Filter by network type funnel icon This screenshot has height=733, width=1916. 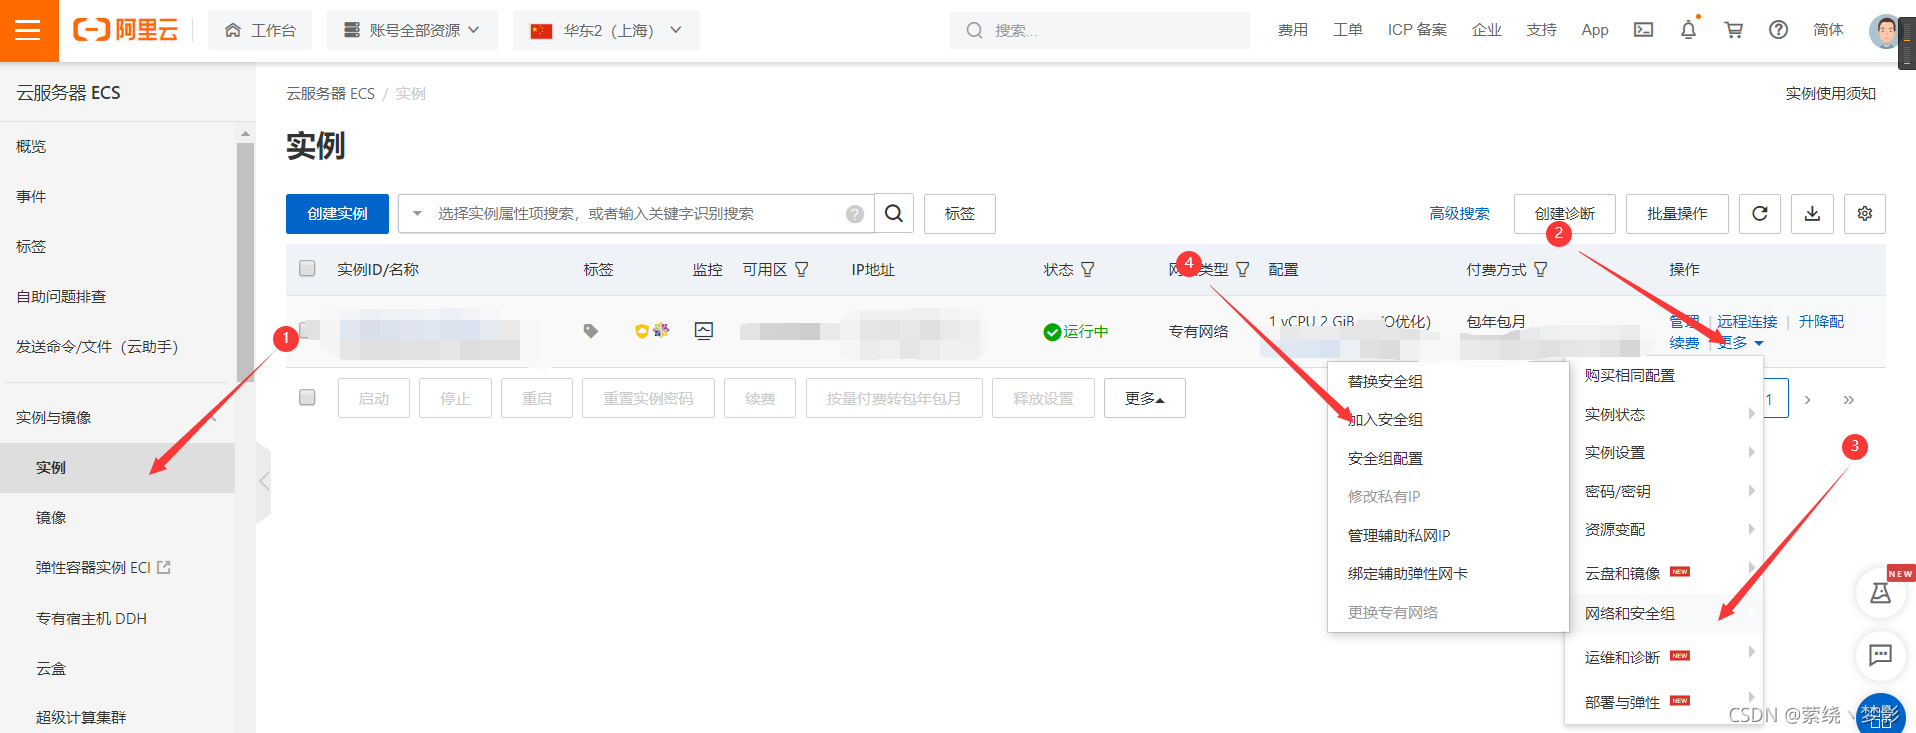tap(1242, 269)
